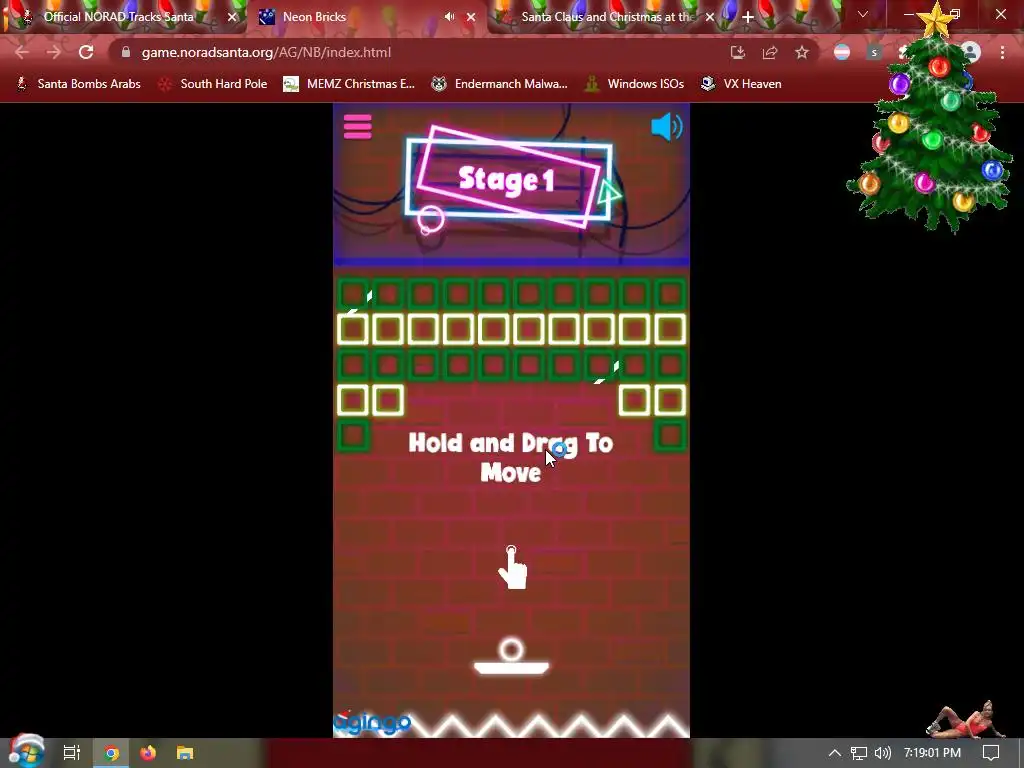This screenshot has width=1024, height=768.
Task: Open the Chrome three-dot menu
Action: point(1002,52)
